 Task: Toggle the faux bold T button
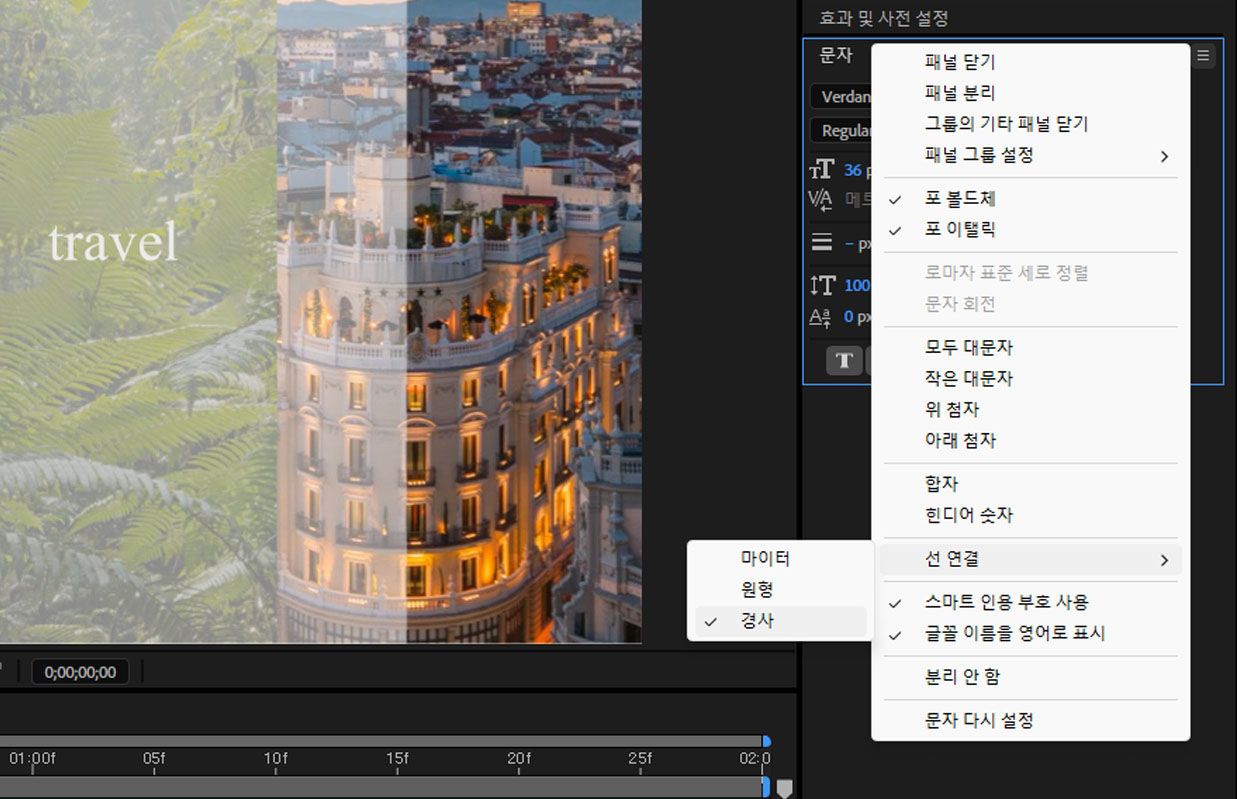click(x=844, y=361)
